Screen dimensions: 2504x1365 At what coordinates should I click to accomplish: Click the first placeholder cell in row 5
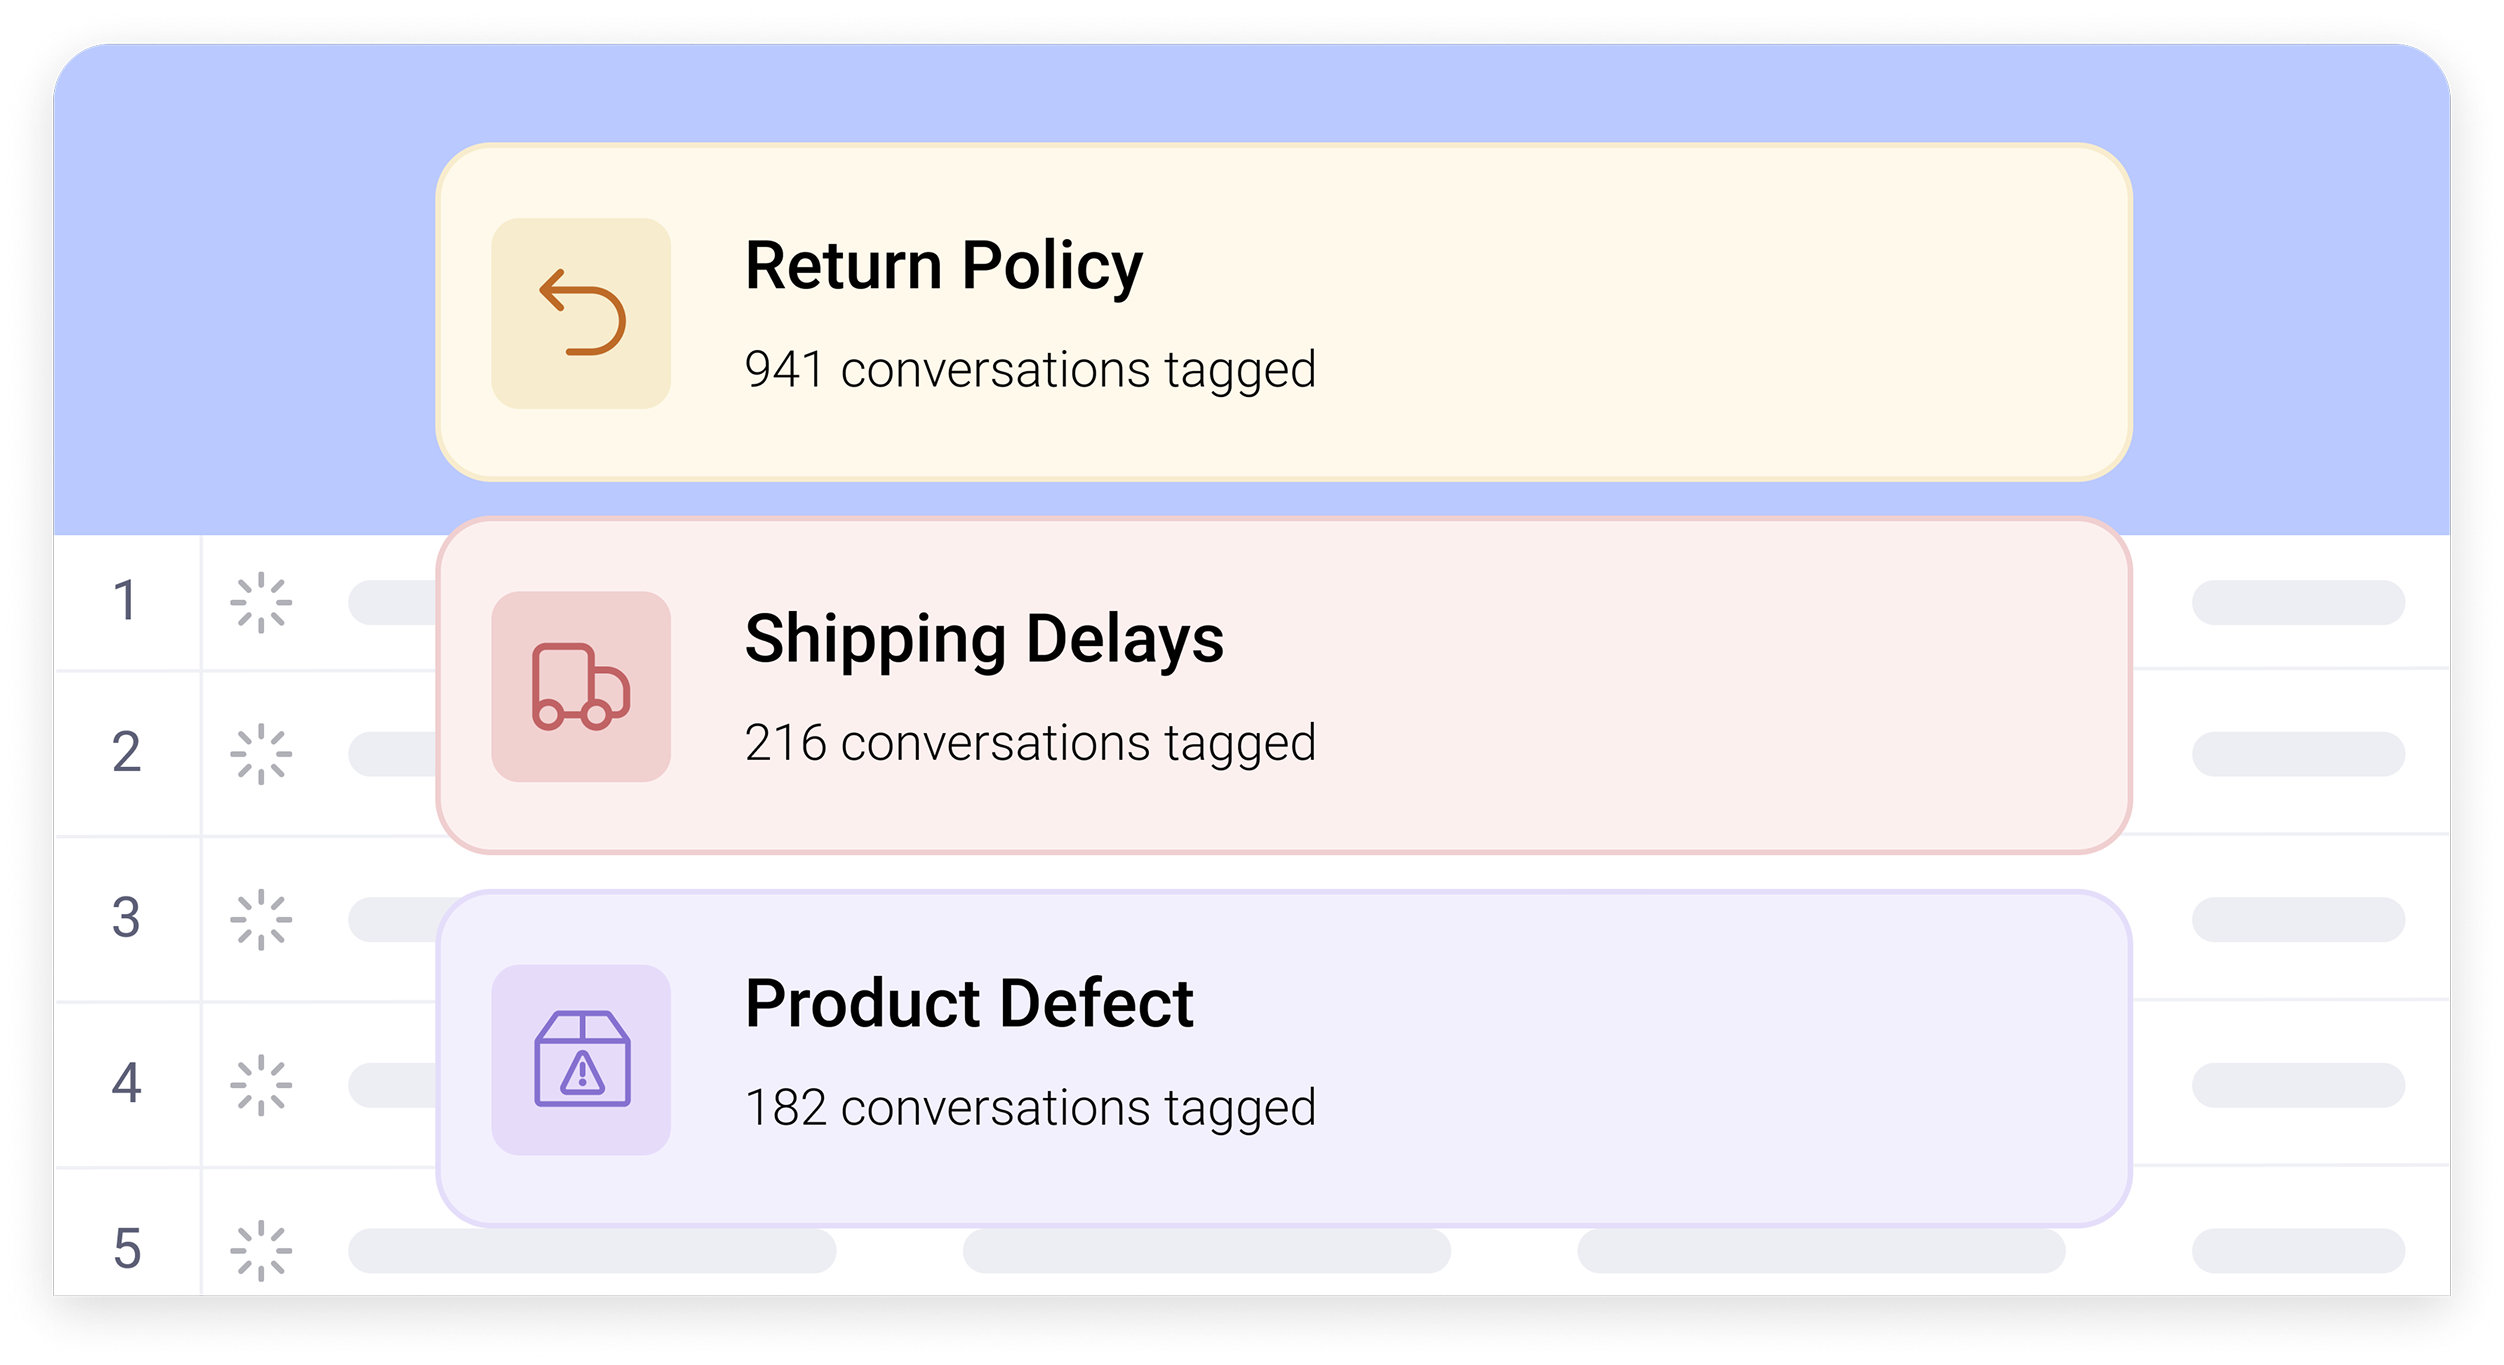pyautogui.click(x=592, y=1250)
